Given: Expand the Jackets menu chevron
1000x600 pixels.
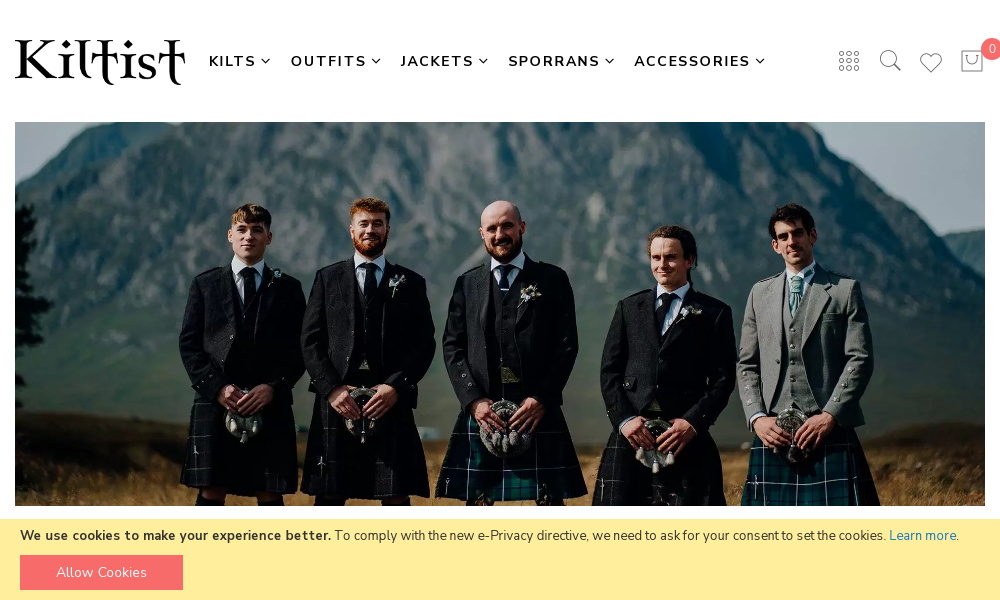Looking at the screenshot, I should 483,61.
